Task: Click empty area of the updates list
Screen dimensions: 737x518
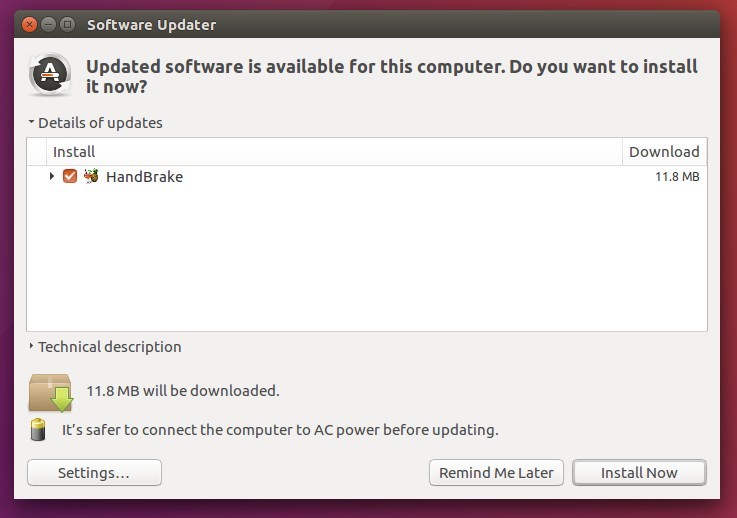Action: coord(367,259)
